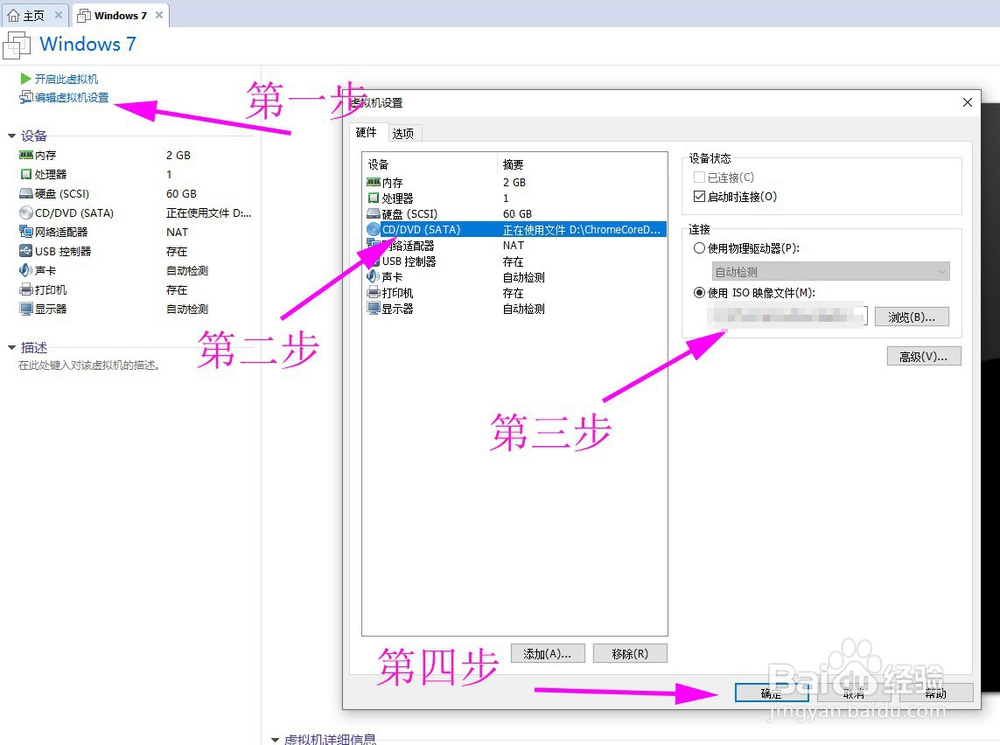The height and width of the screenshot is (745, 1000).
Task: Click the 编辑虚拟机设置 link
Action: 71,97
